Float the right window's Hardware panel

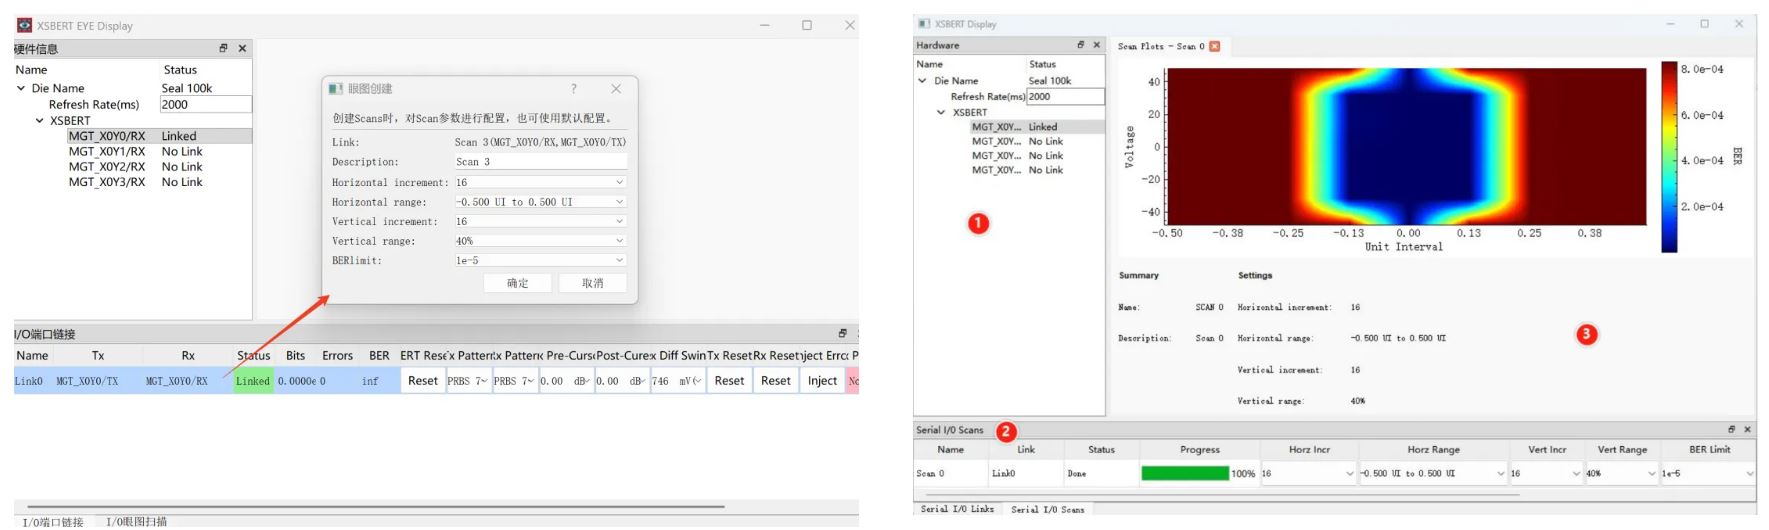click(x=1080, y=45)
